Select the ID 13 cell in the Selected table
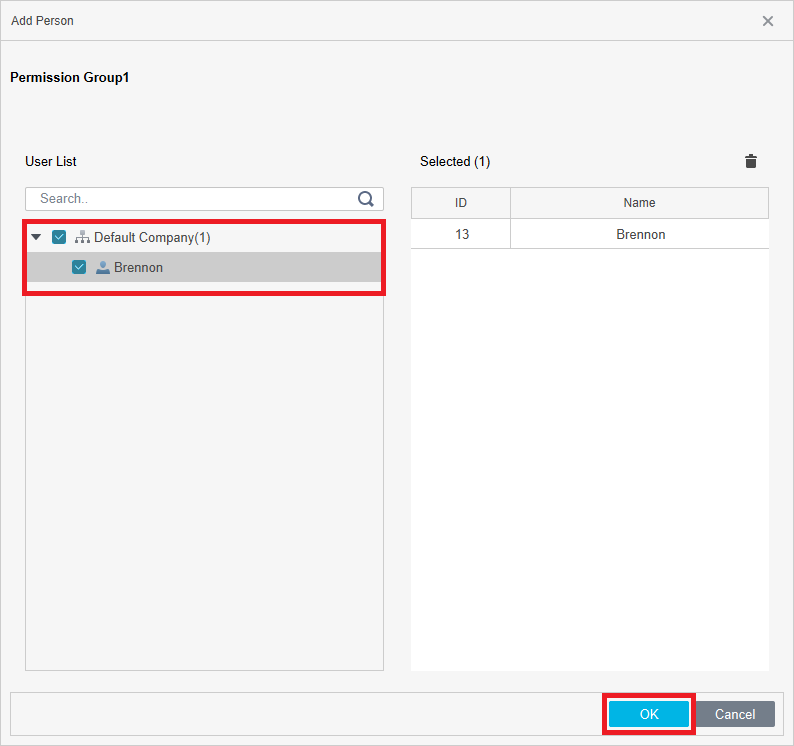Screen dimensions: 794x746 coord(461,234)
